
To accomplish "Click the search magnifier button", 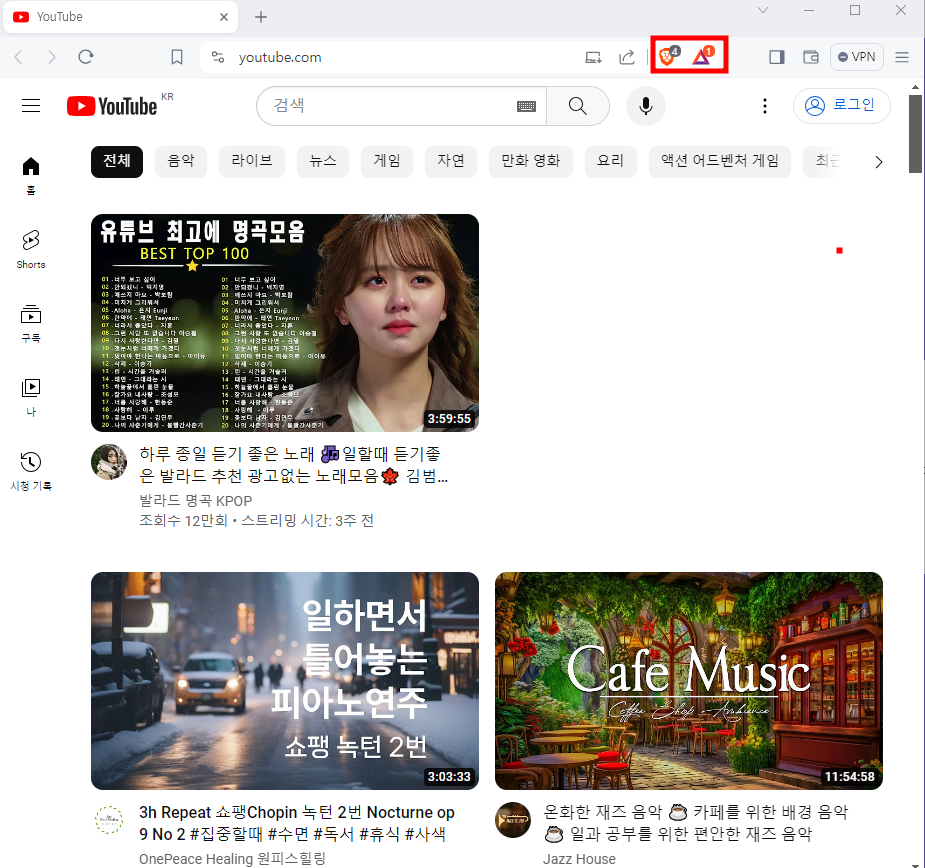I will click(578, 105).
